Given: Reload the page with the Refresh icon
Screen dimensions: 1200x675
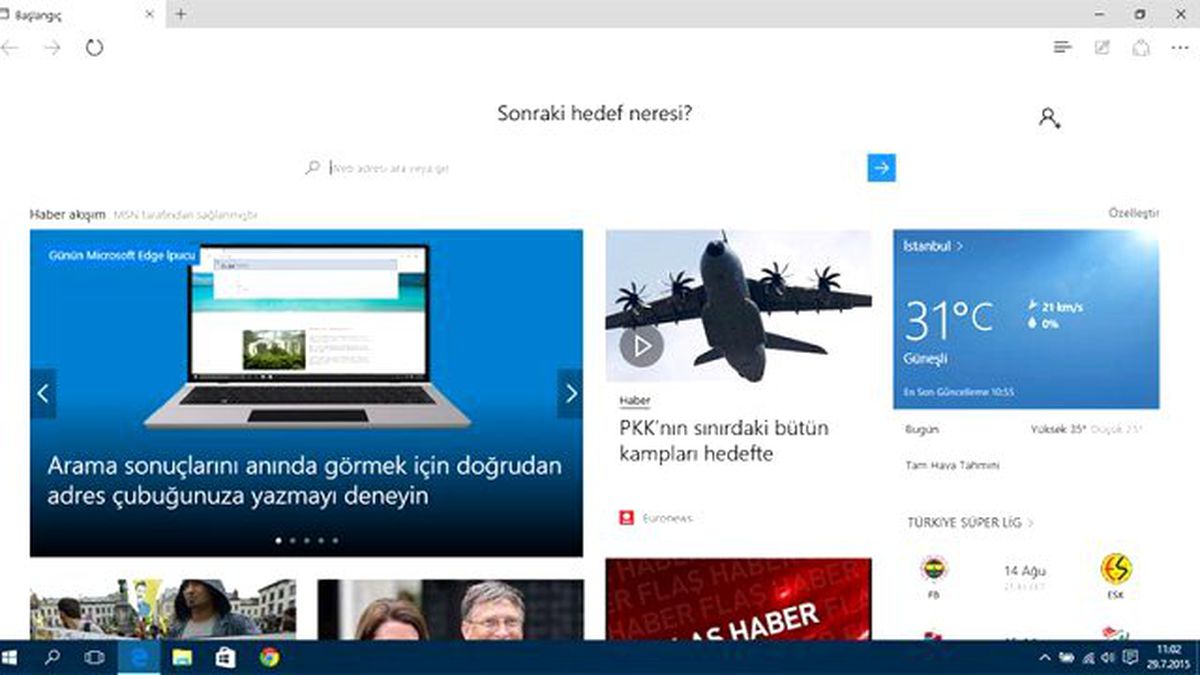Looking at the screenshot, I should tap(94, 47).
